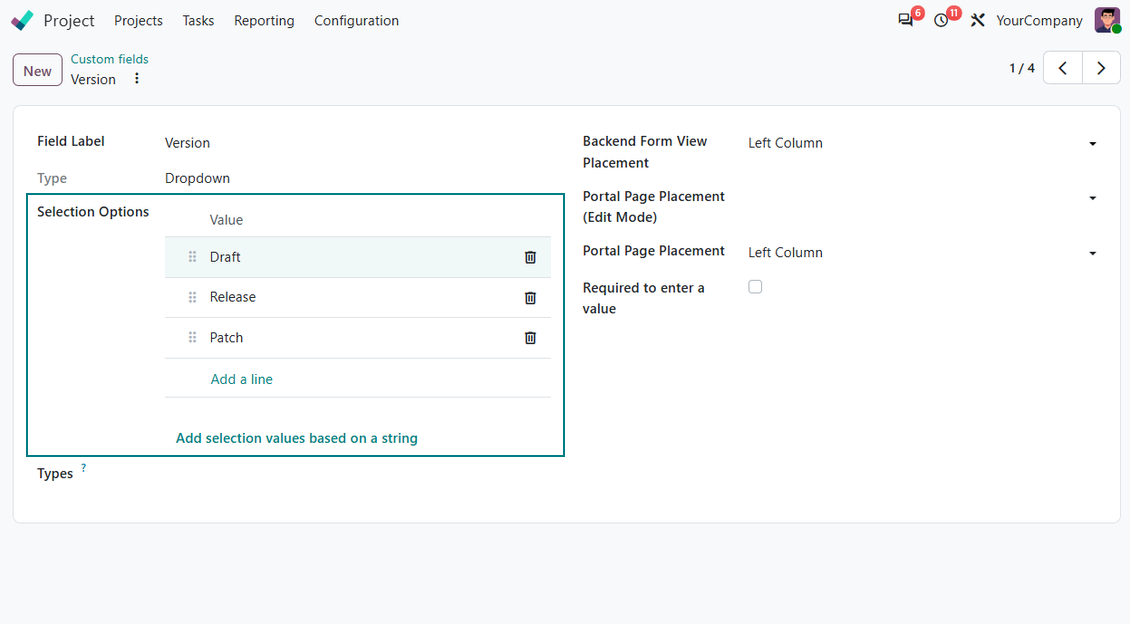Screen dimensions: 1130x624
Task: Open the Reporting menu
Action: point(264,21)
